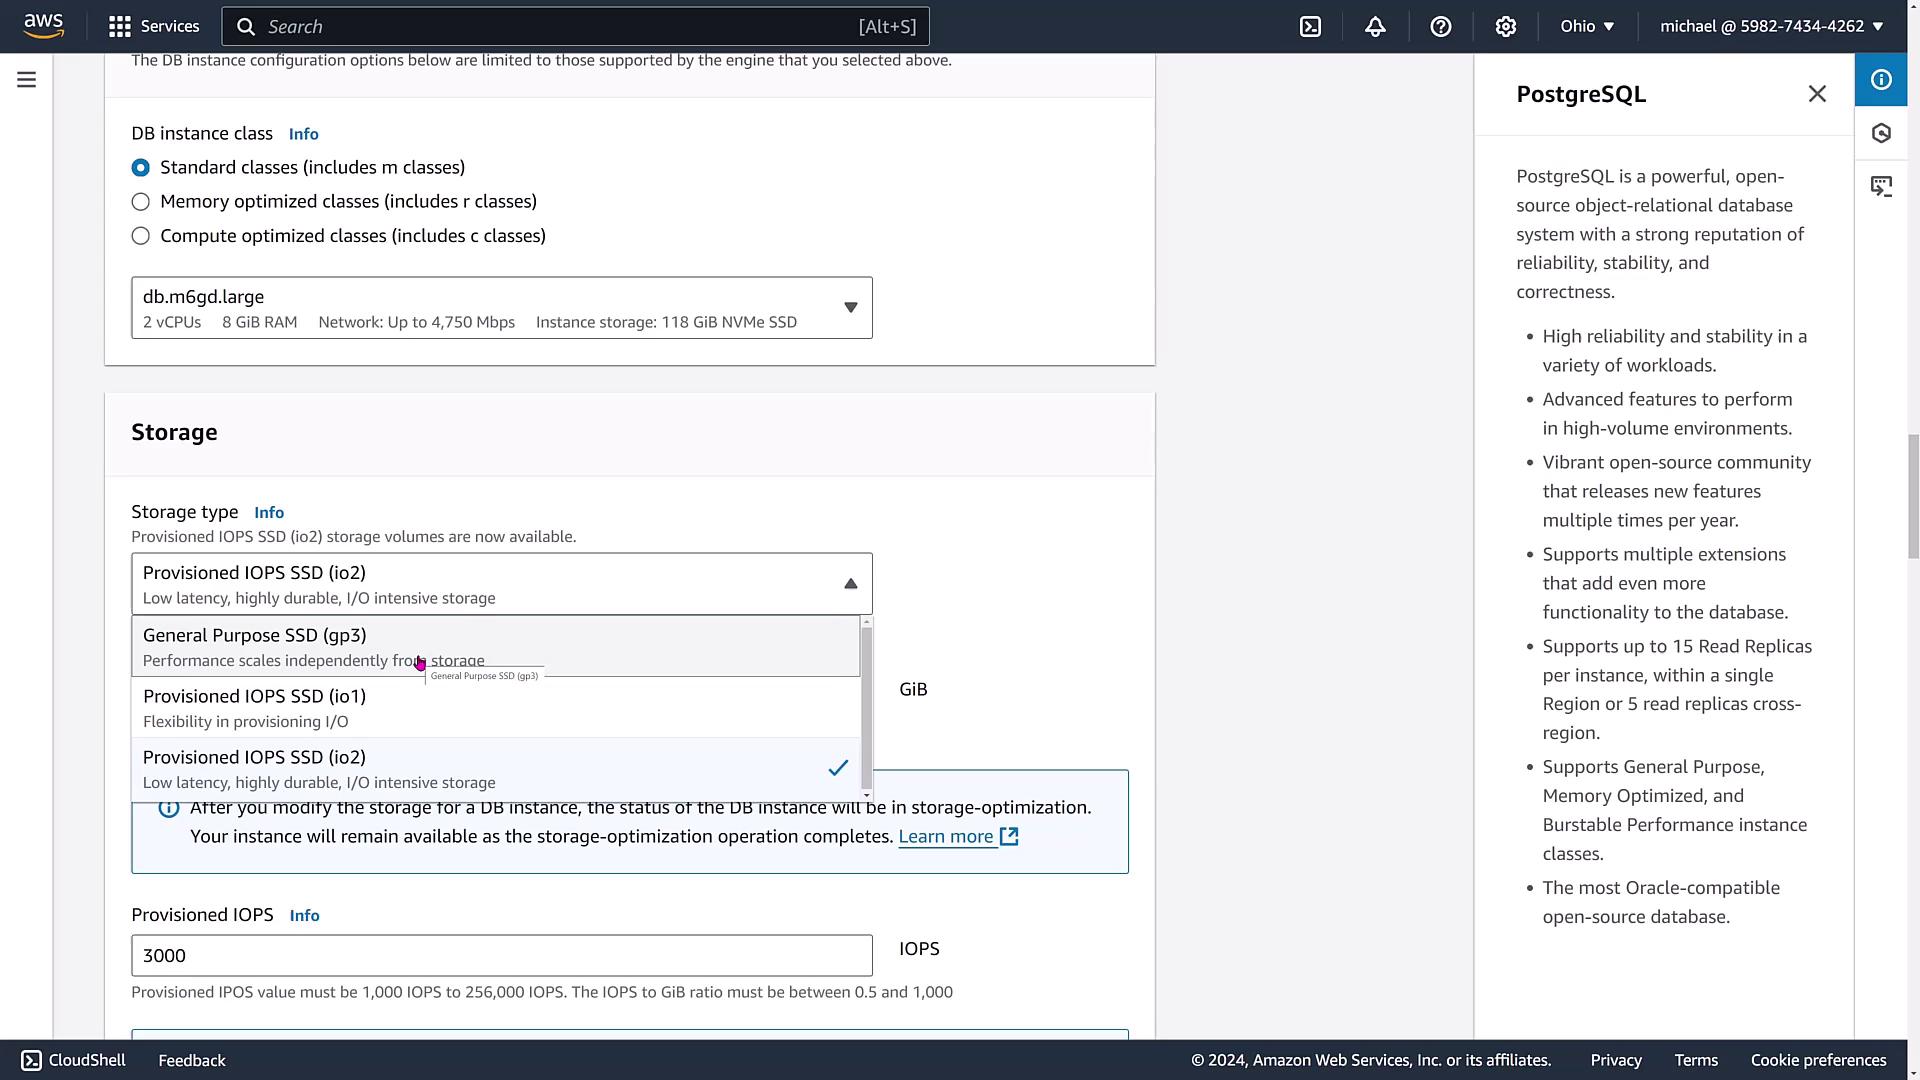Select Compute optimized classes radio option
Viewport: 1920px width, 1080px height.
141,236
